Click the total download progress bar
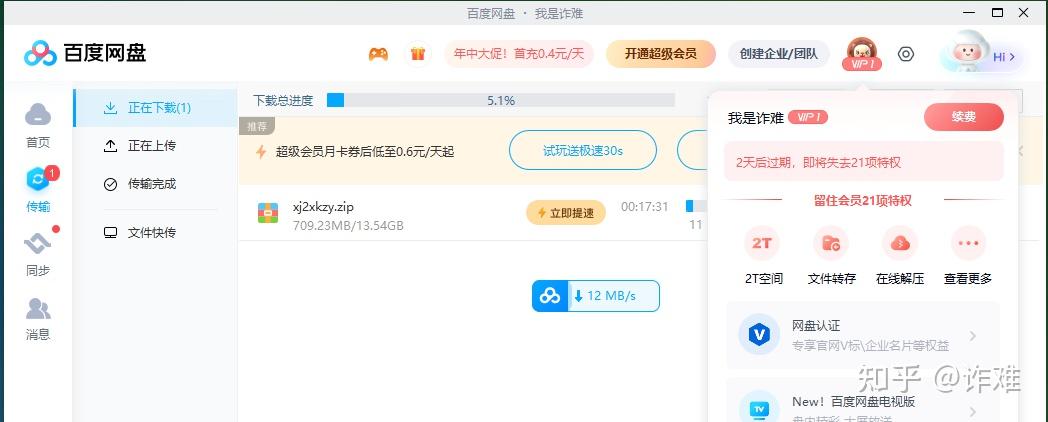This screenshot has height=422, width=1048. (x=501, y=100)
